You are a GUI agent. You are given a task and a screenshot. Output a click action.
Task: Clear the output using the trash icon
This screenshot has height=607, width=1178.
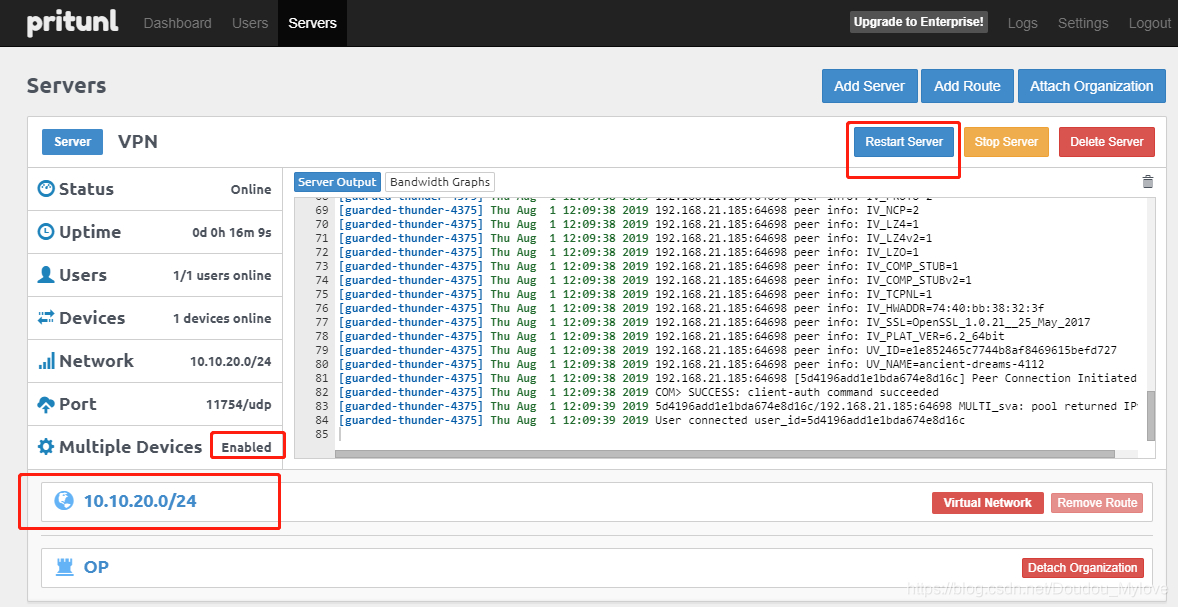(x=1147, y=181)
